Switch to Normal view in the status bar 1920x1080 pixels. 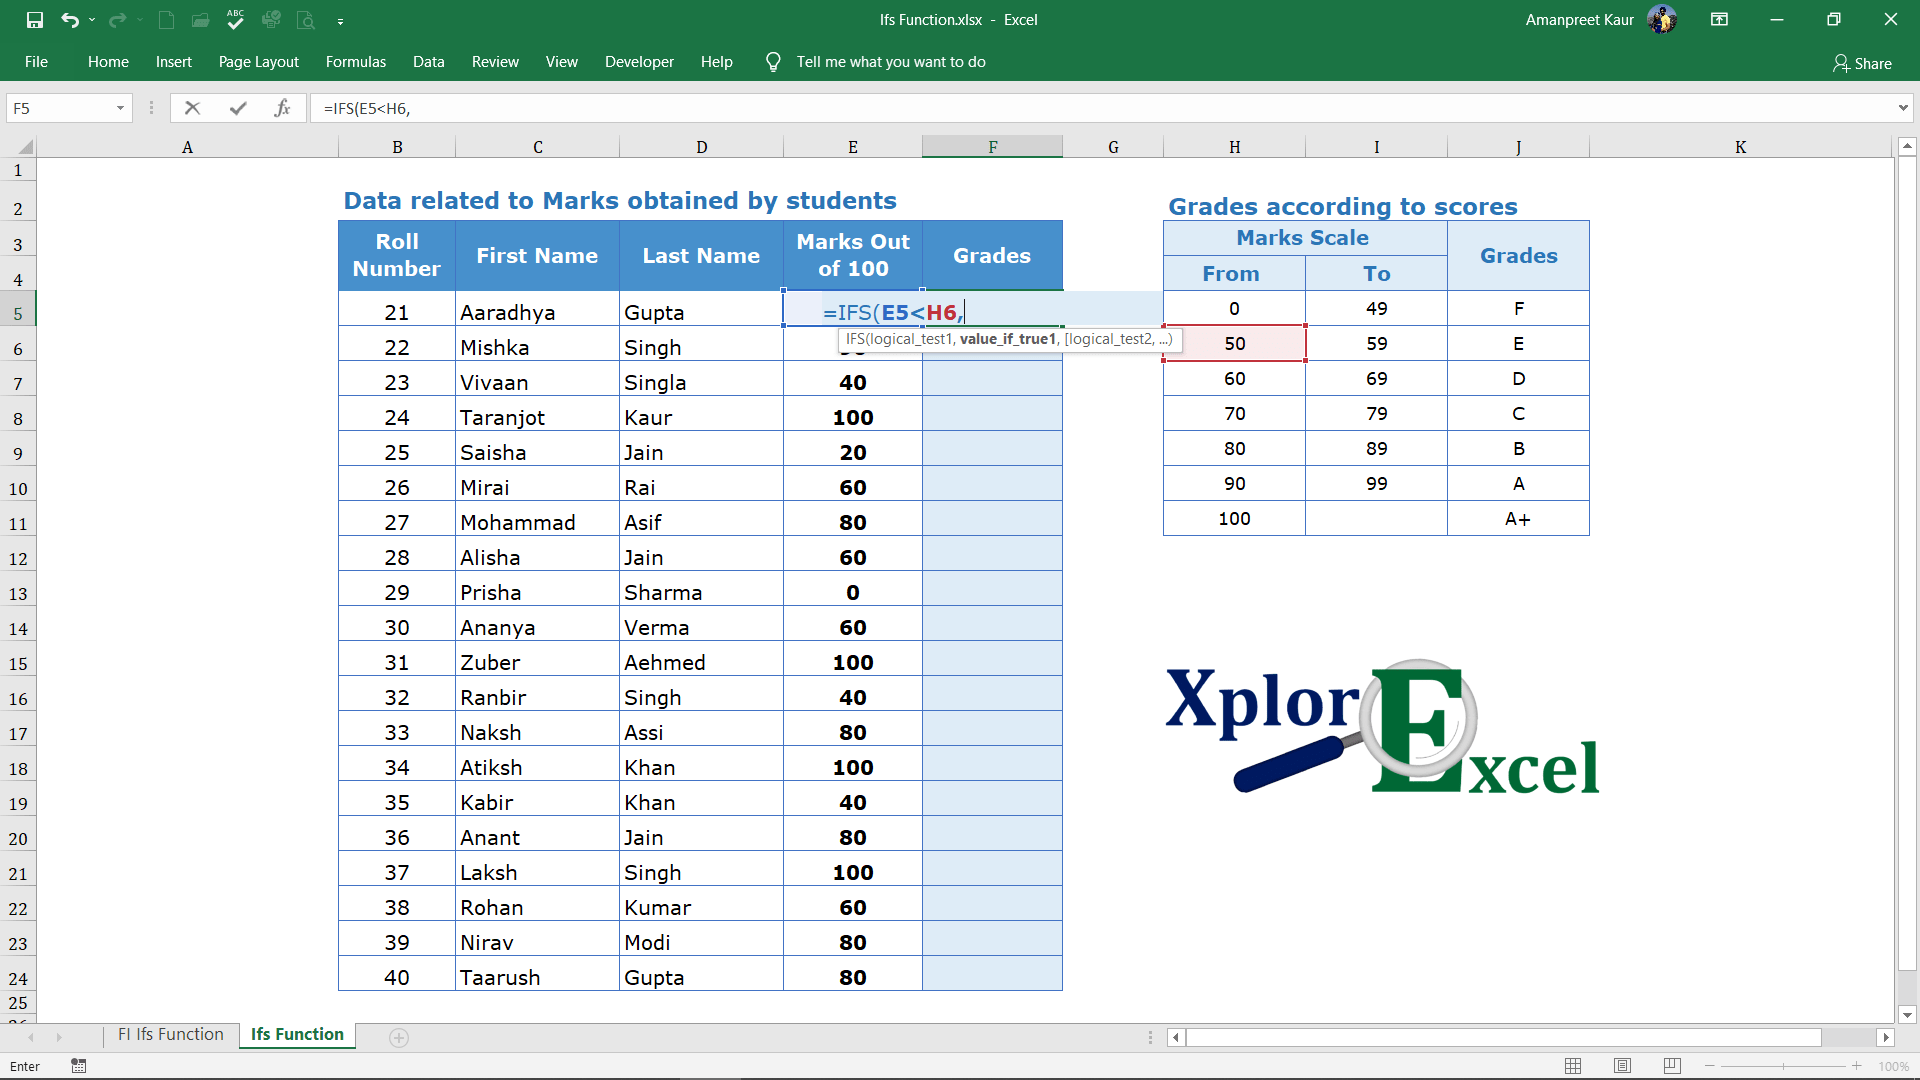point(1573,1066)
